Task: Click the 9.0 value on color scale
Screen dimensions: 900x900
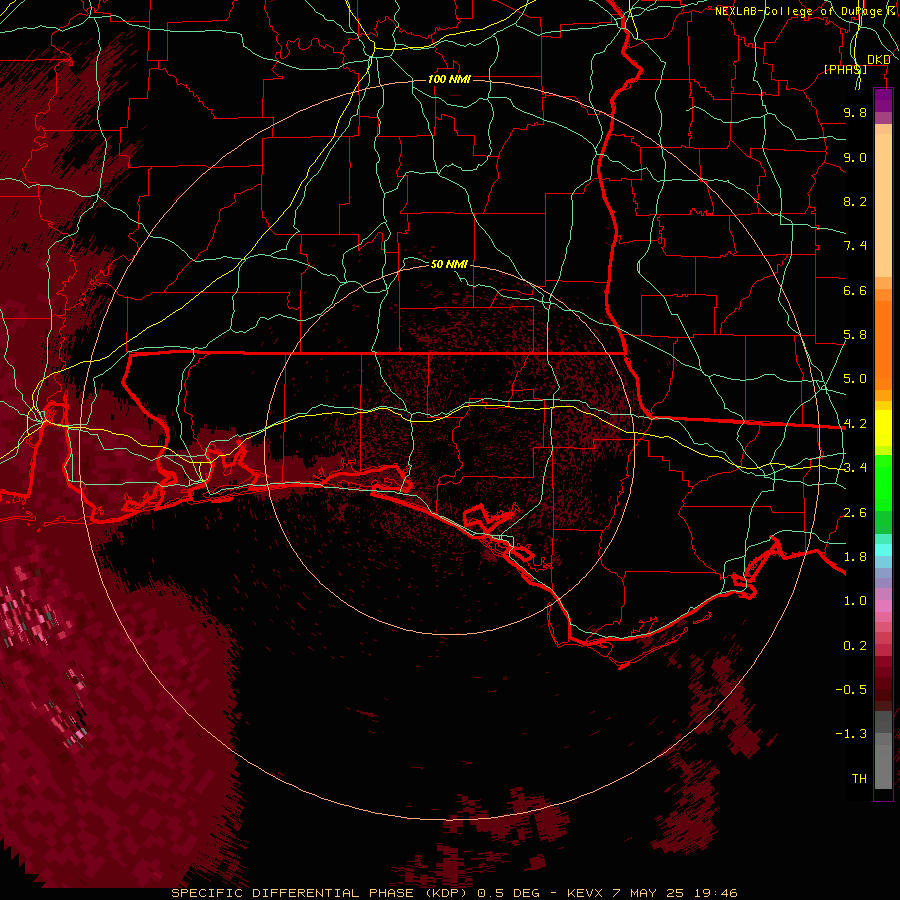Action: (855, 157)
